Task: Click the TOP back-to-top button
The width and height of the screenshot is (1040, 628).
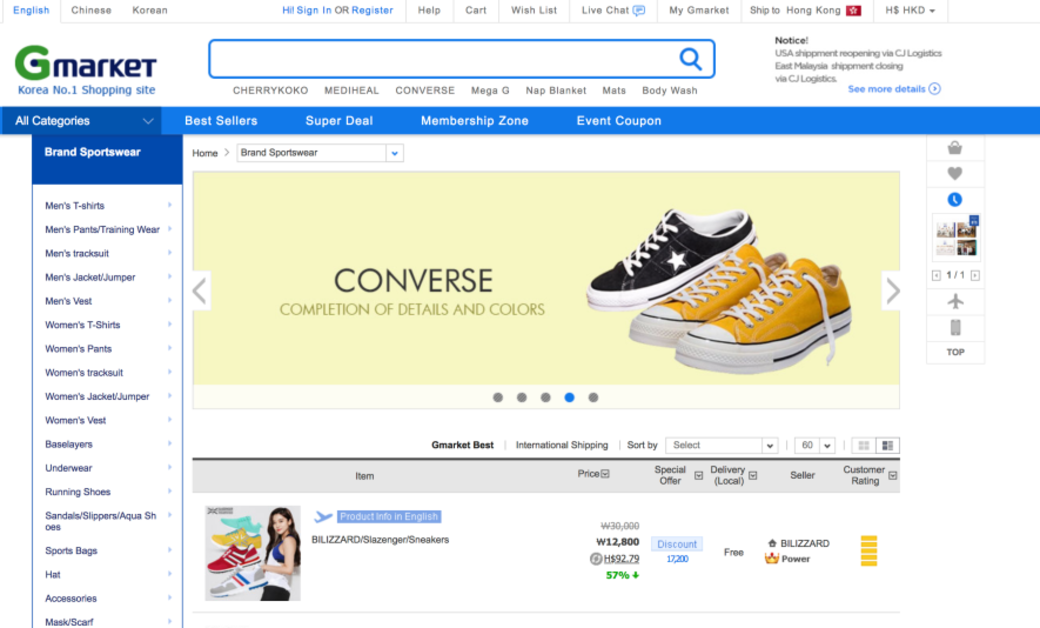Action: click(955, 352)
